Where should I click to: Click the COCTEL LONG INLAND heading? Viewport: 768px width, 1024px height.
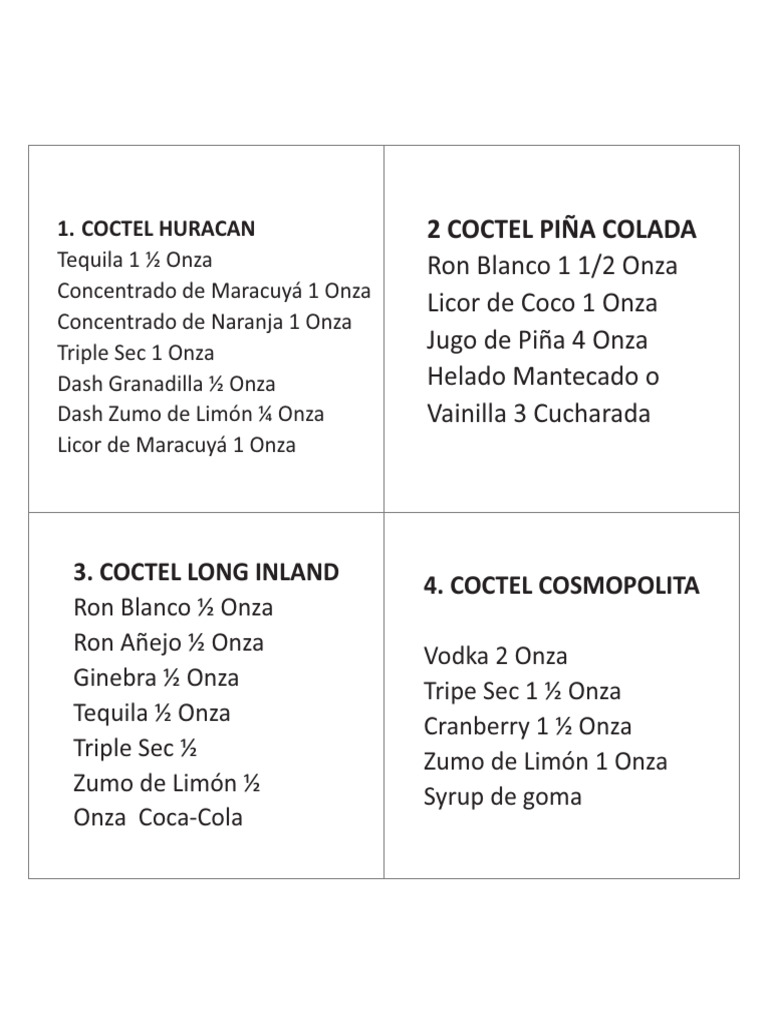click(206, 572)
